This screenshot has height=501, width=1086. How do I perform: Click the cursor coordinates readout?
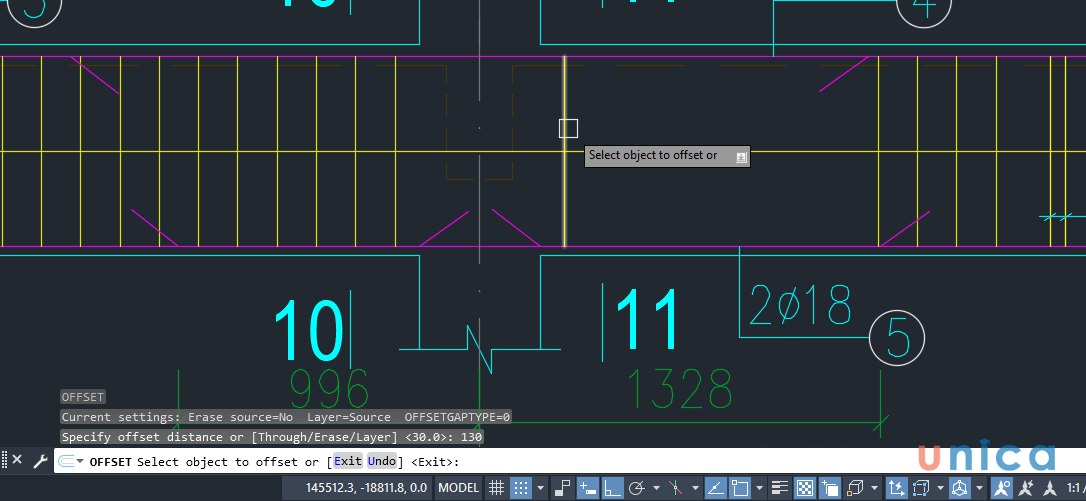pos(369,488)
